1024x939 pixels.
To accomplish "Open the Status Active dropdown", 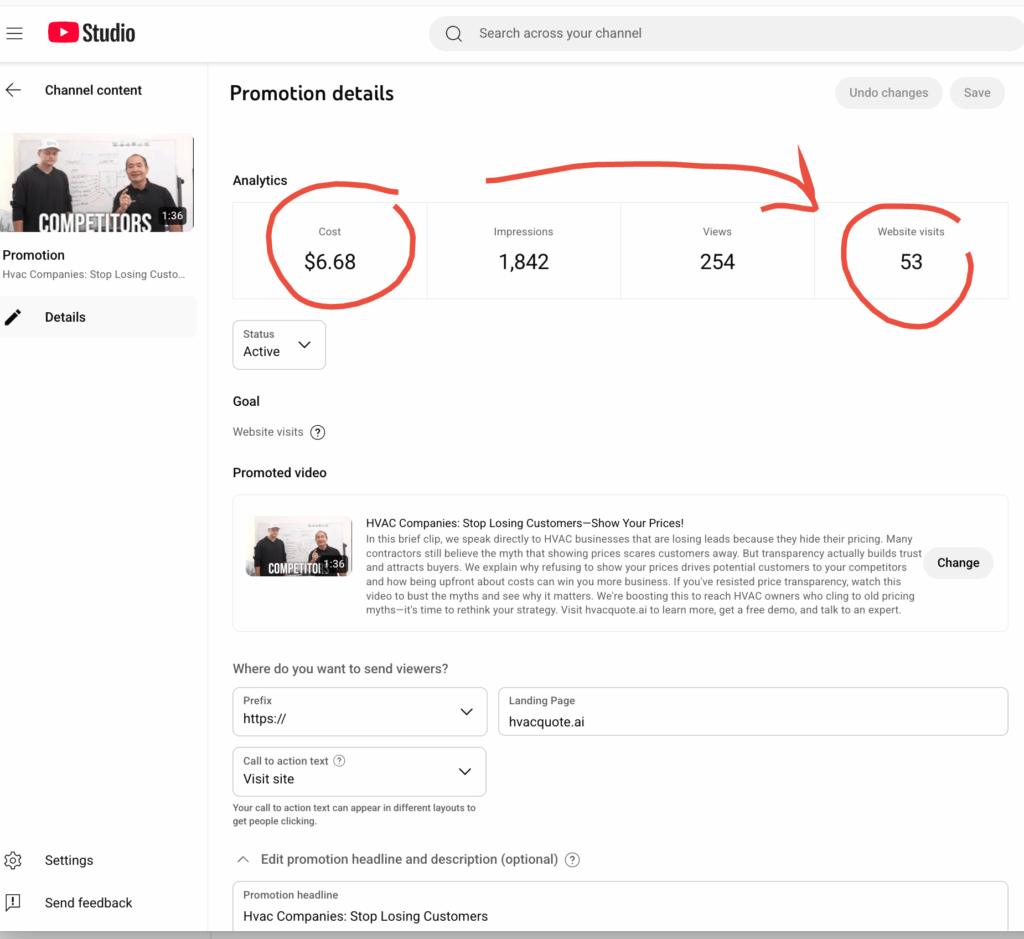I will click(x=278, y=344).
